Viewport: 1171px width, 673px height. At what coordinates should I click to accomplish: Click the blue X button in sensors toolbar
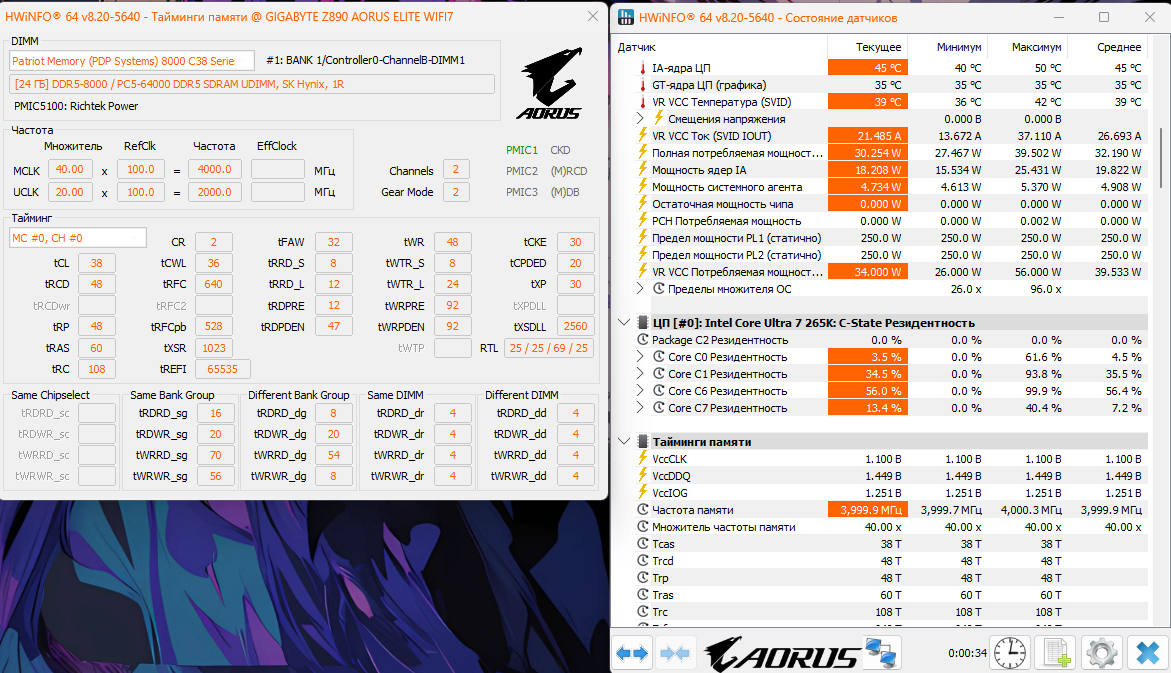1147,654
